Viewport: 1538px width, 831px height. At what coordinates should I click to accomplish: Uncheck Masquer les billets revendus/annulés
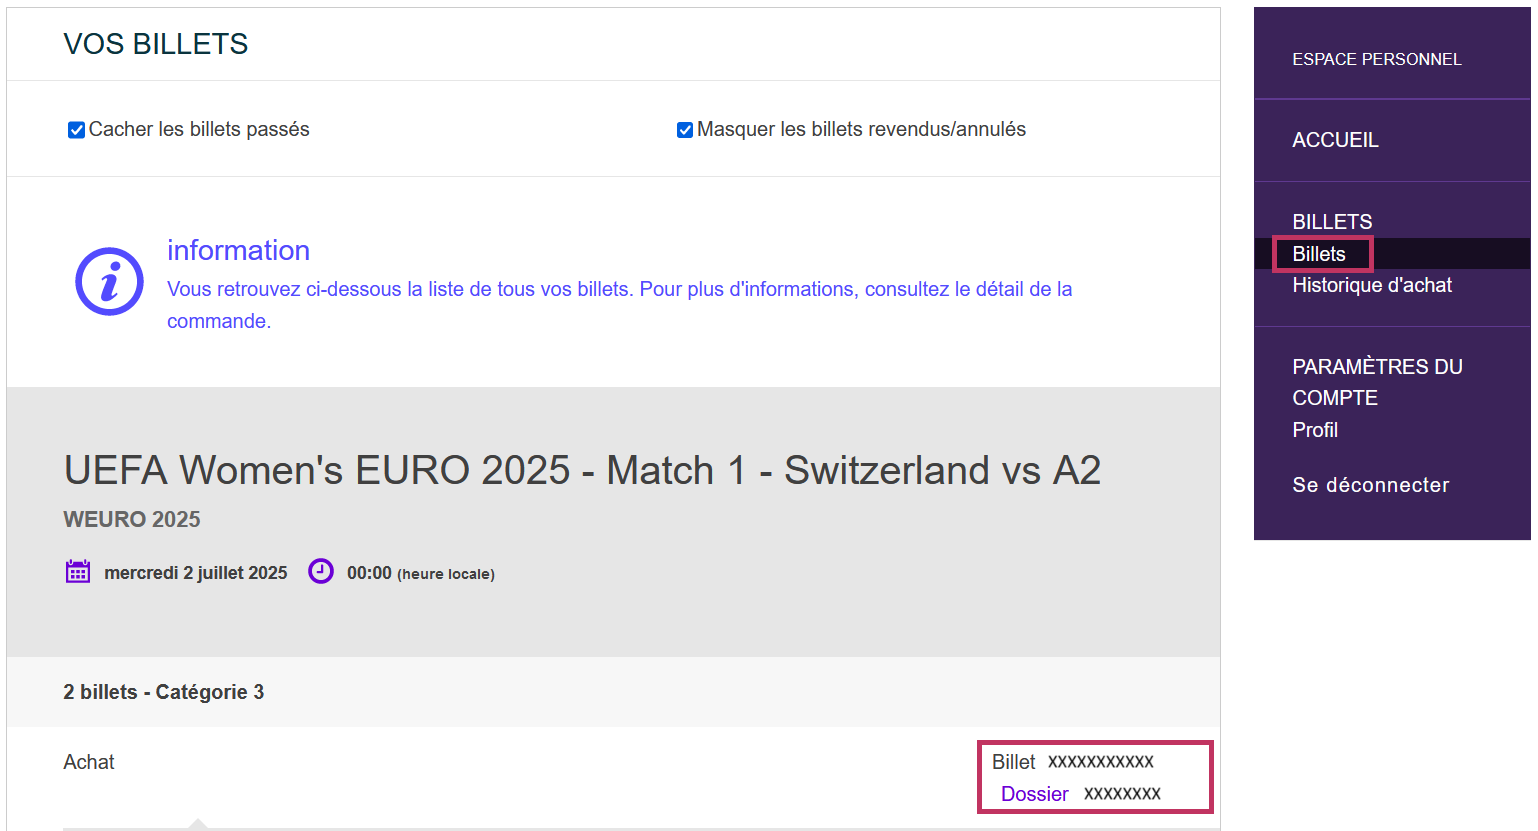685,130
